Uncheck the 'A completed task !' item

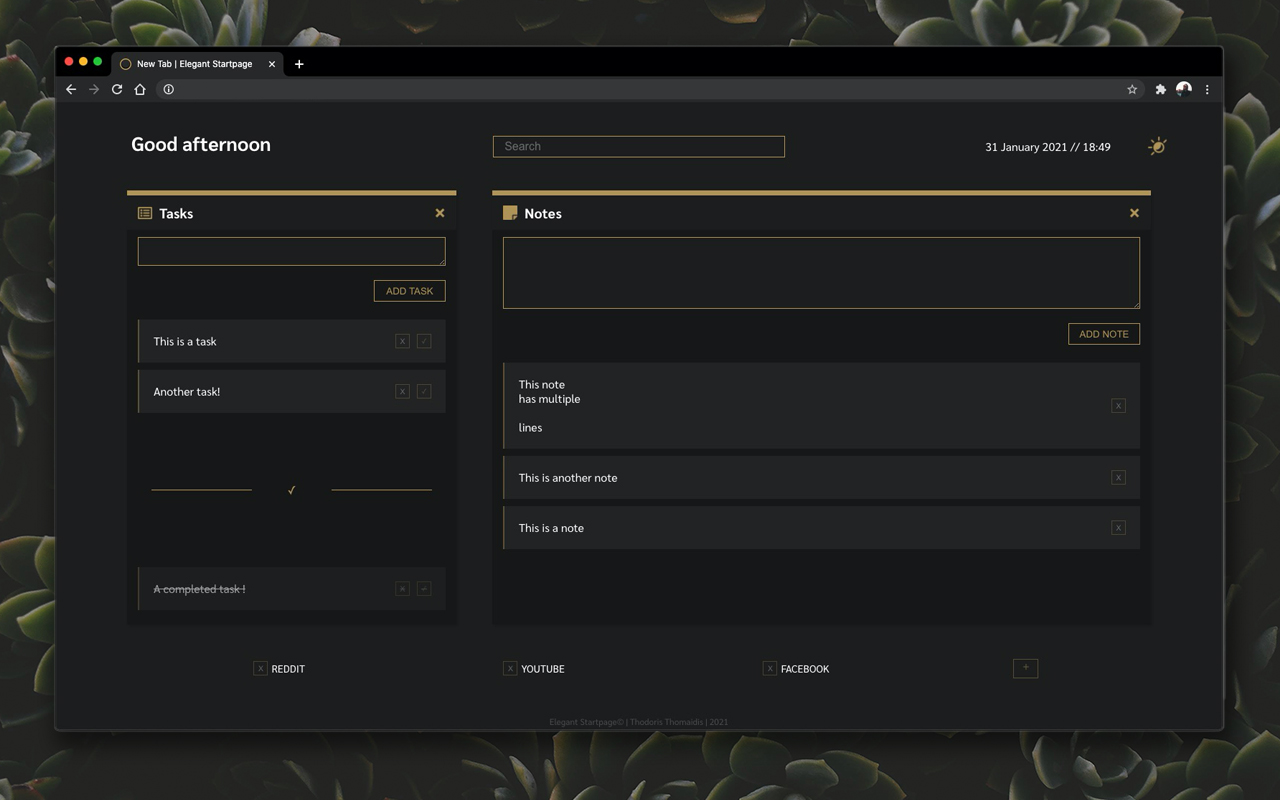[x=424, y=589]
